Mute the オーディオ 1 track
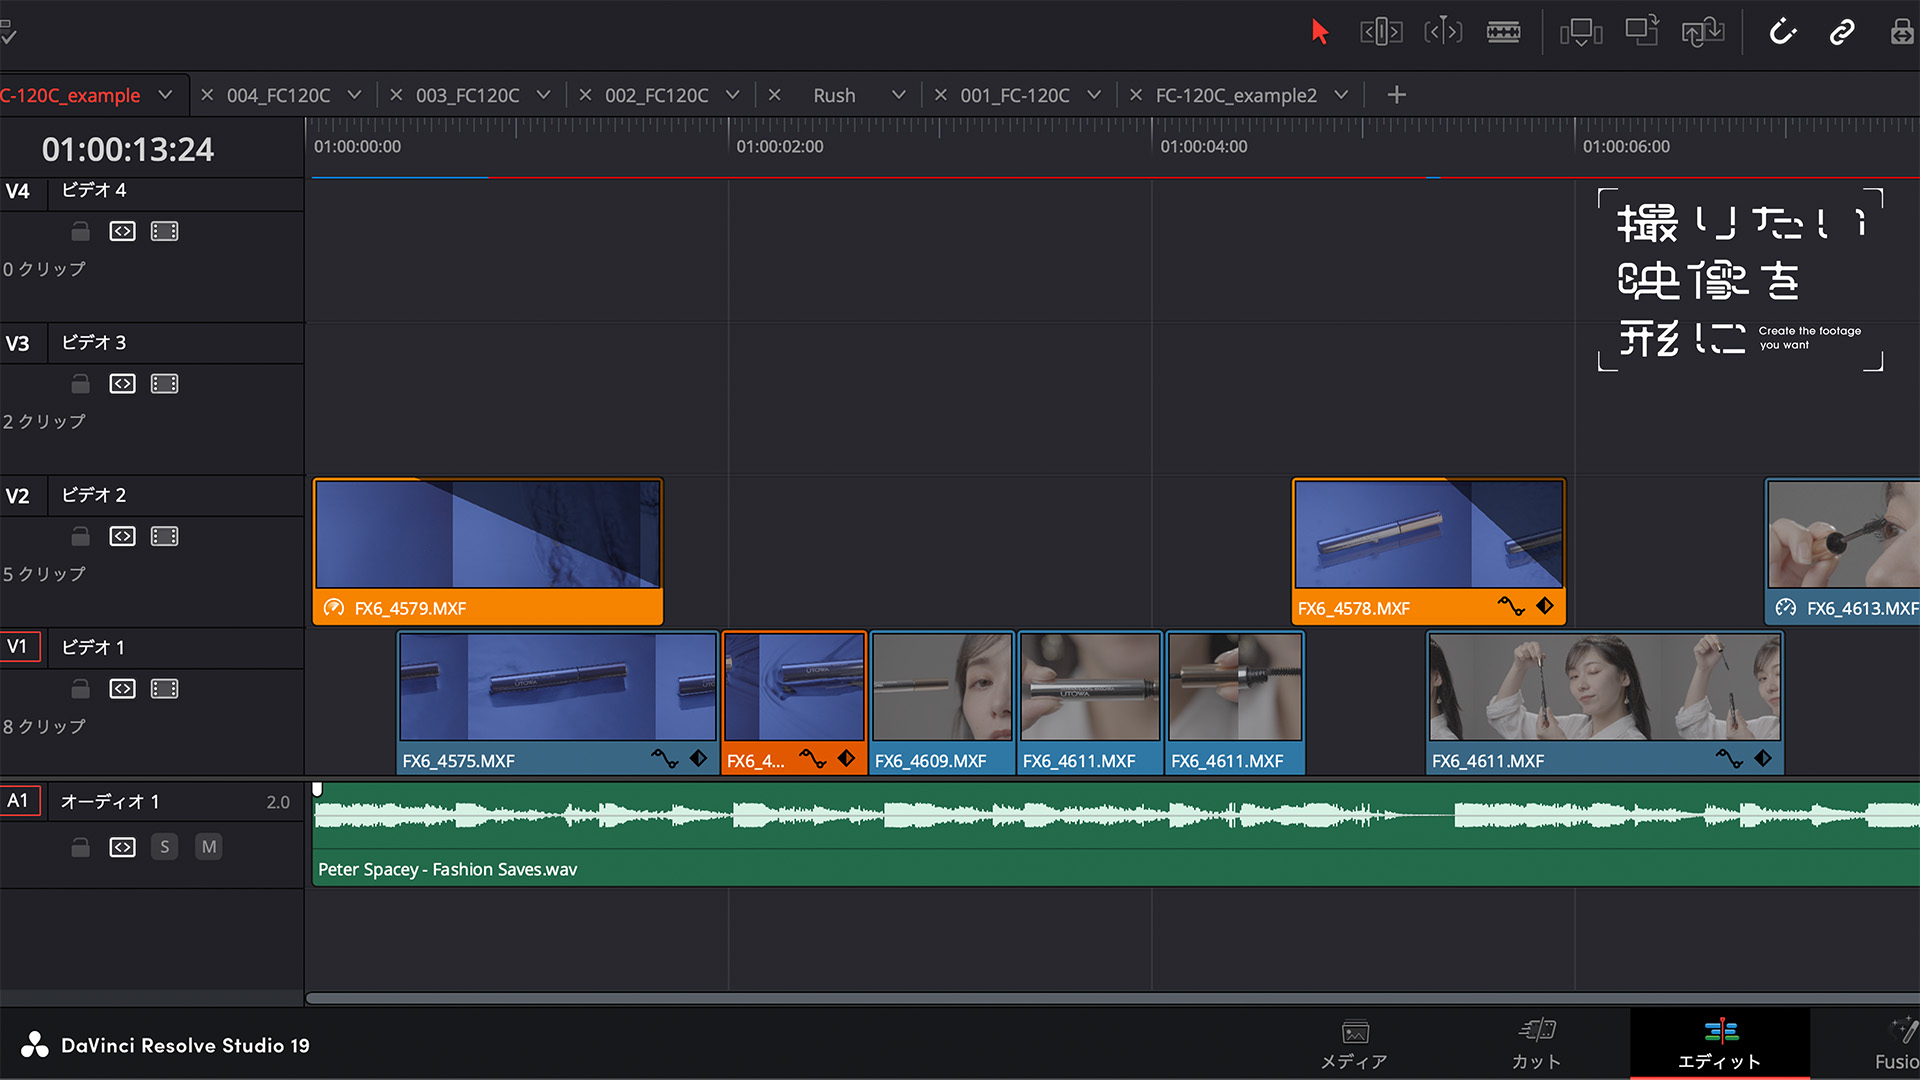 click(208, 847)
